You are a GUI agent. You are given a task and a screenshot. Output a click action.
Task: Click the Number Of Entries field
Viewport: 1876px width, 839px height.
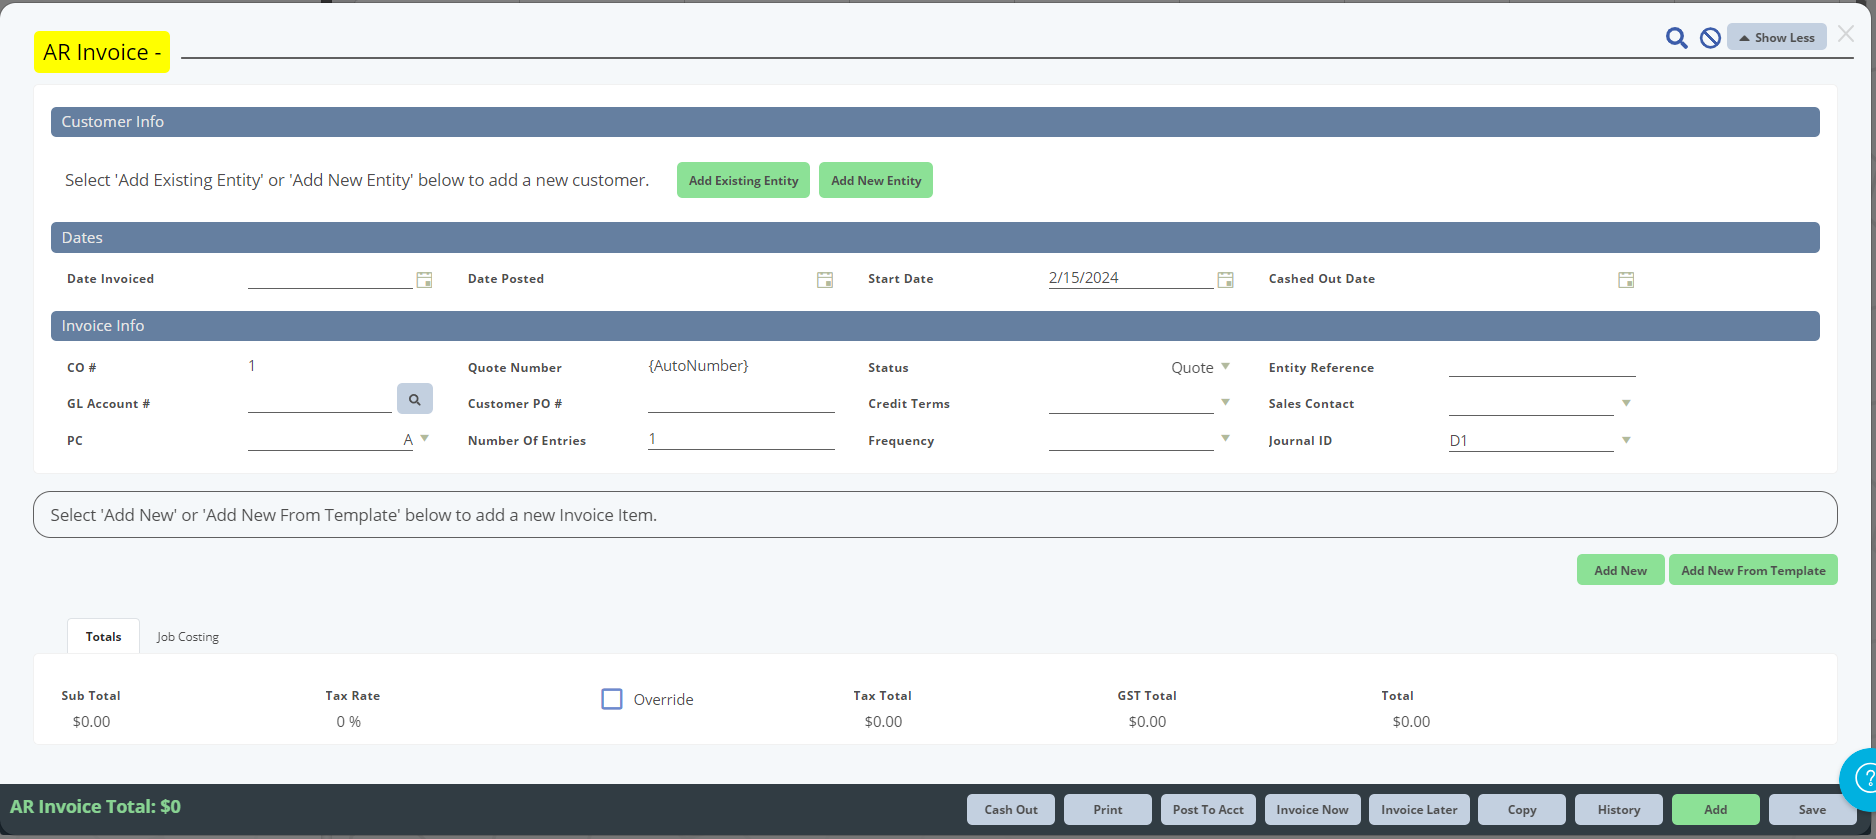pyautogui.click(x=741, y=439)
